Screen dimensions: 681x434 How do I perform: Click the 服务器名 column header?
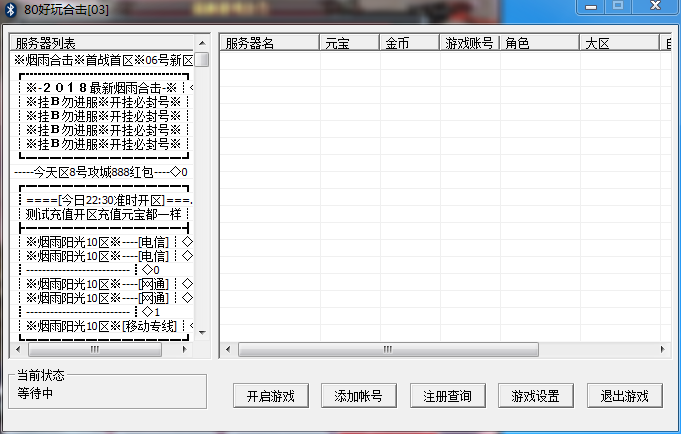tap(270, 43)
